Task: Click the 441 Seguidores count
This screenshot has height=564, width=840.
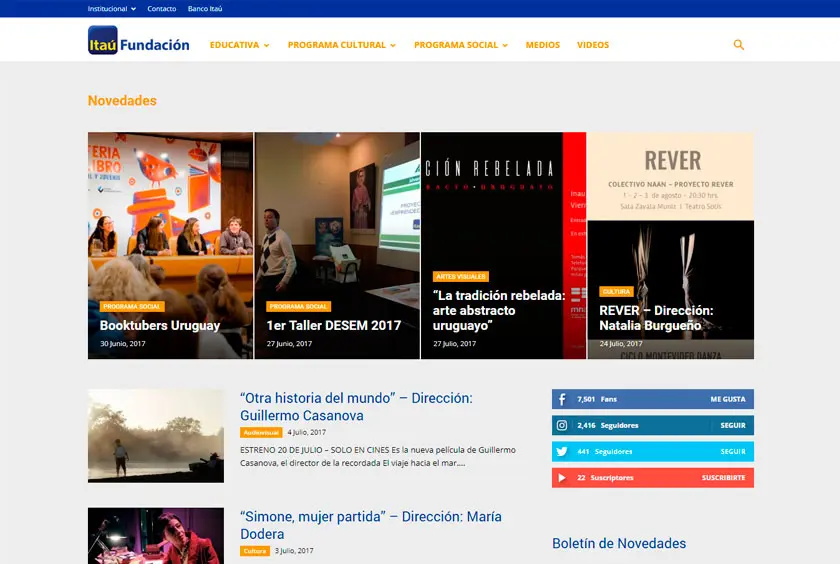Action: pyautogui.click(x=604, y=452)
